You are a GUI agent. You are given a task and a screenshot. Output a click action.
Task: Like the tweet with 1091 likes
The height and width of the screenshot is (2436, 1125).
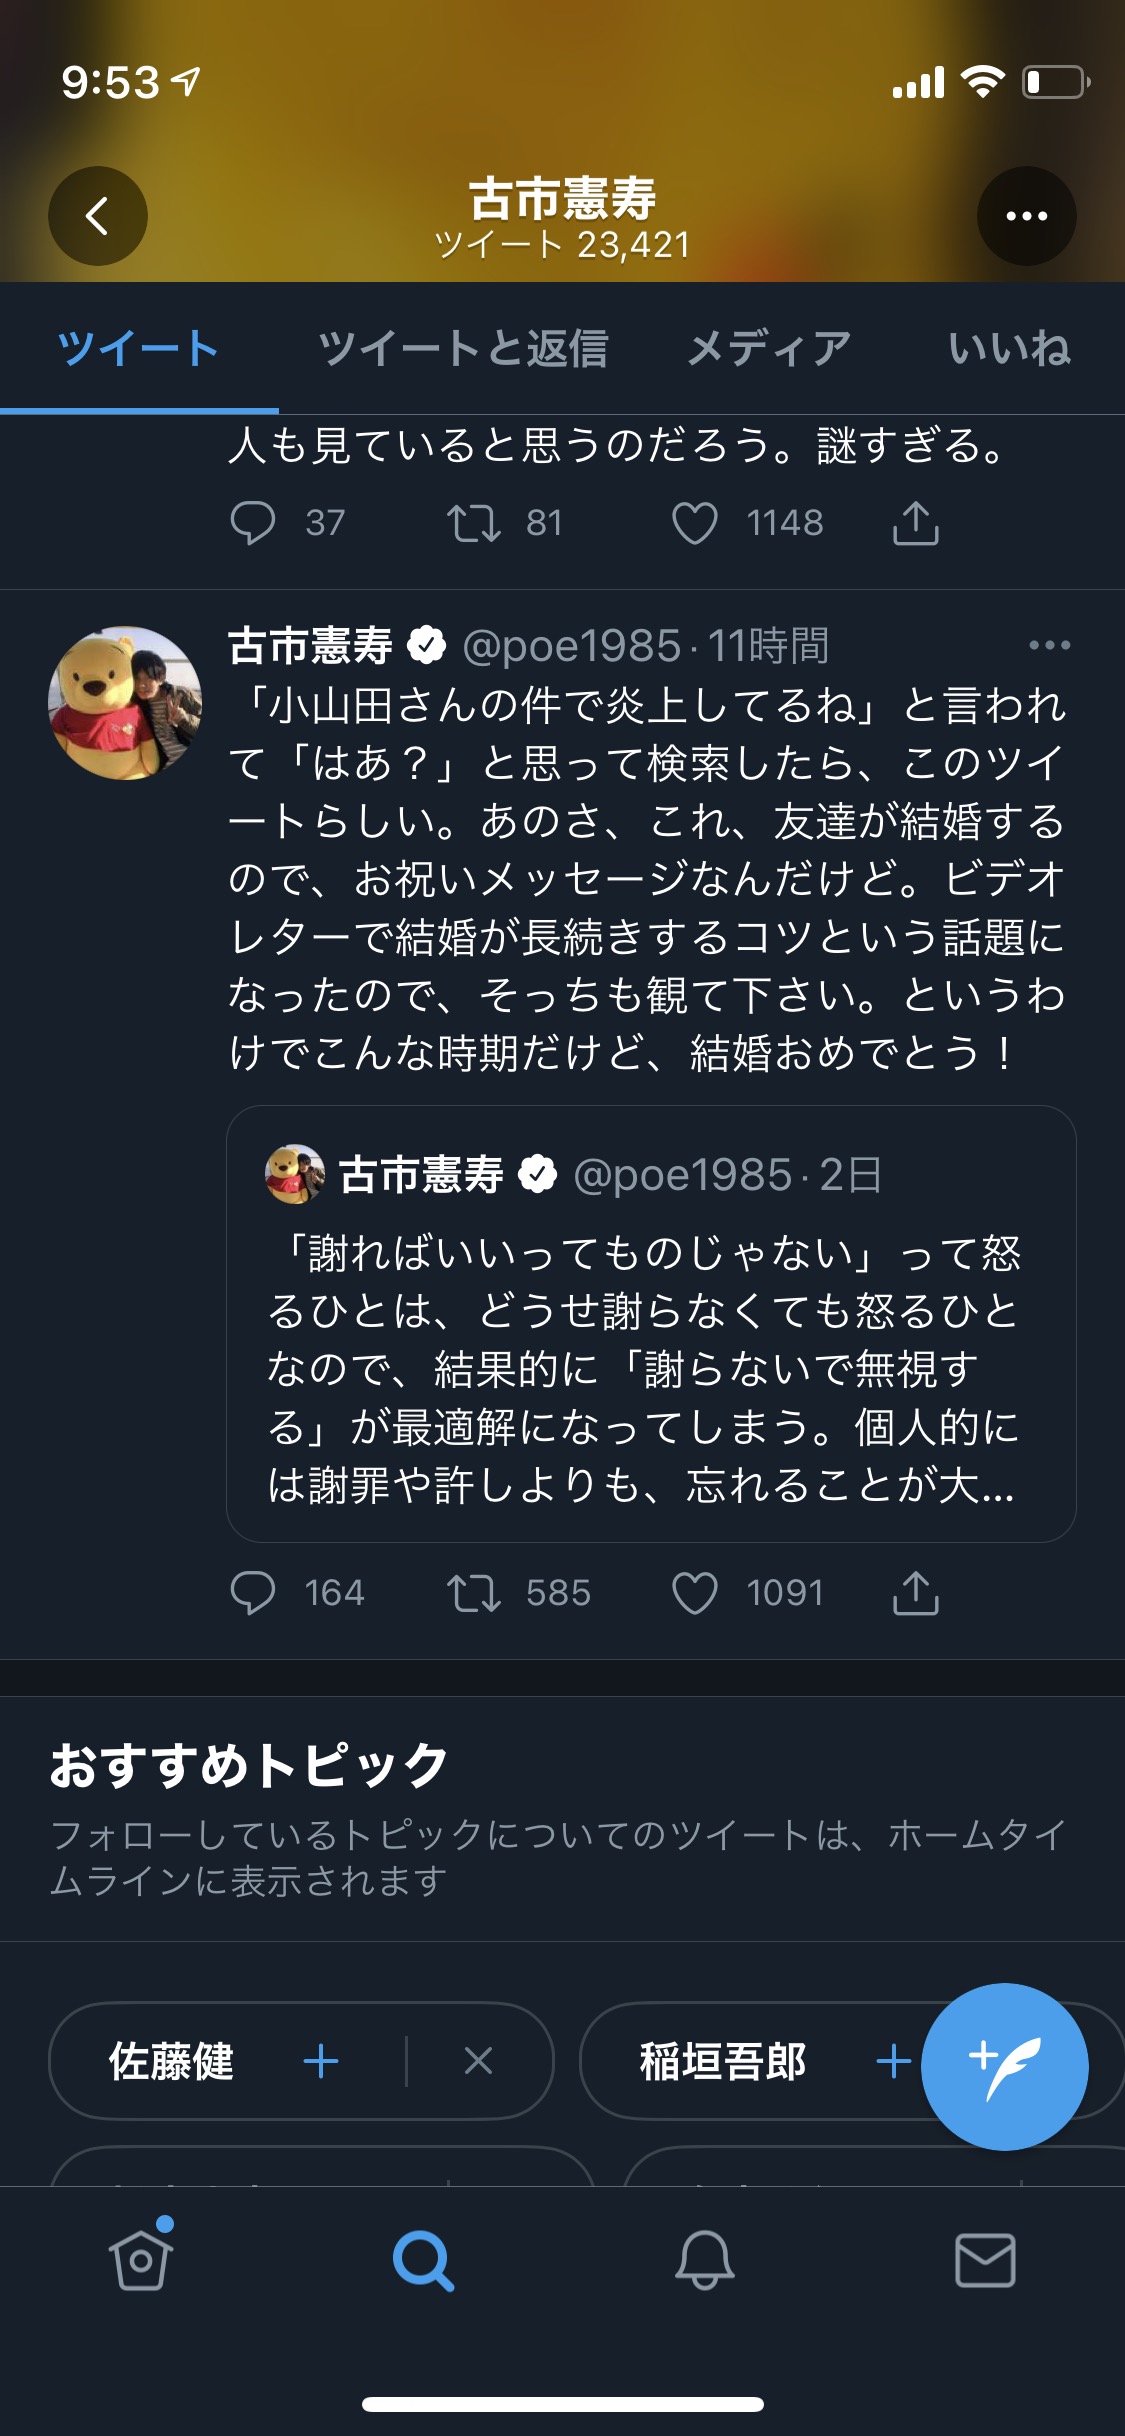pos(694,1593)
